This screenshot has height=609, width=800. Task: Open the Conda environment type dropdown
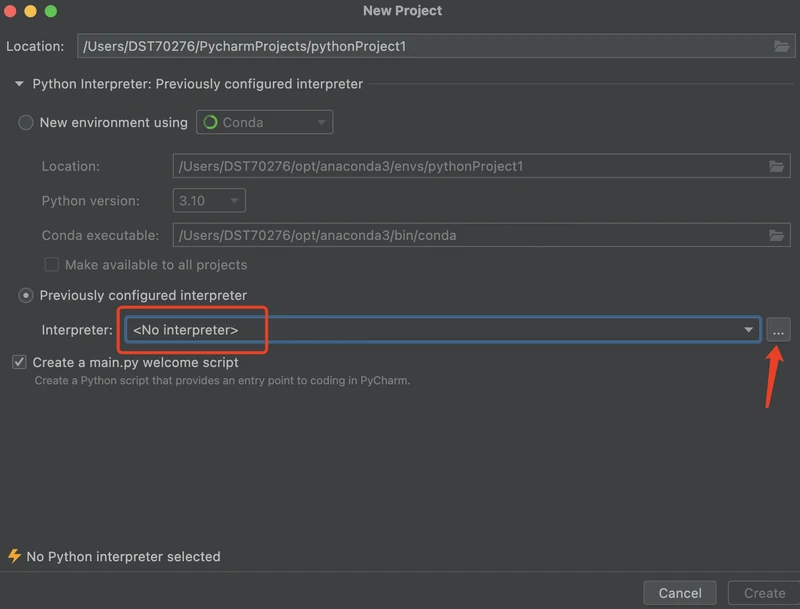coord(264,122)
